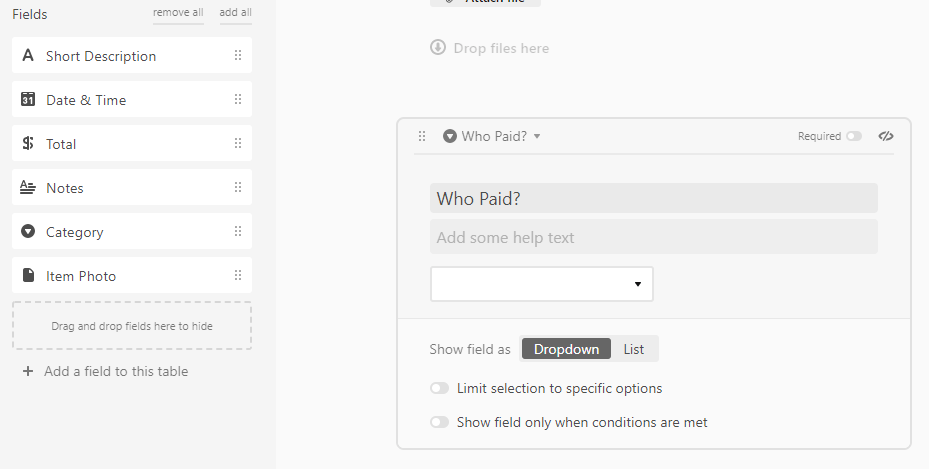Click the code icon beside the Required toggle
929x469 pixels.
point(886,136)
